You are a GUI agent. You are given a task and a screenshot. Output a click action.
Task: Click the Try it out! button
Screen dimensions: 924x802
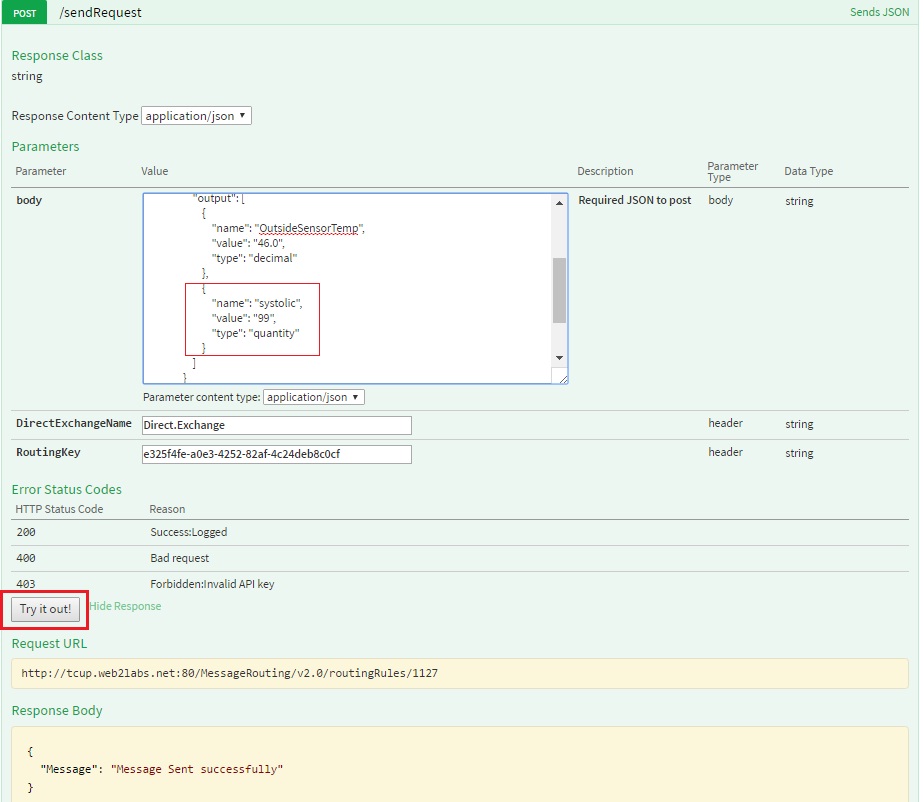45,609
